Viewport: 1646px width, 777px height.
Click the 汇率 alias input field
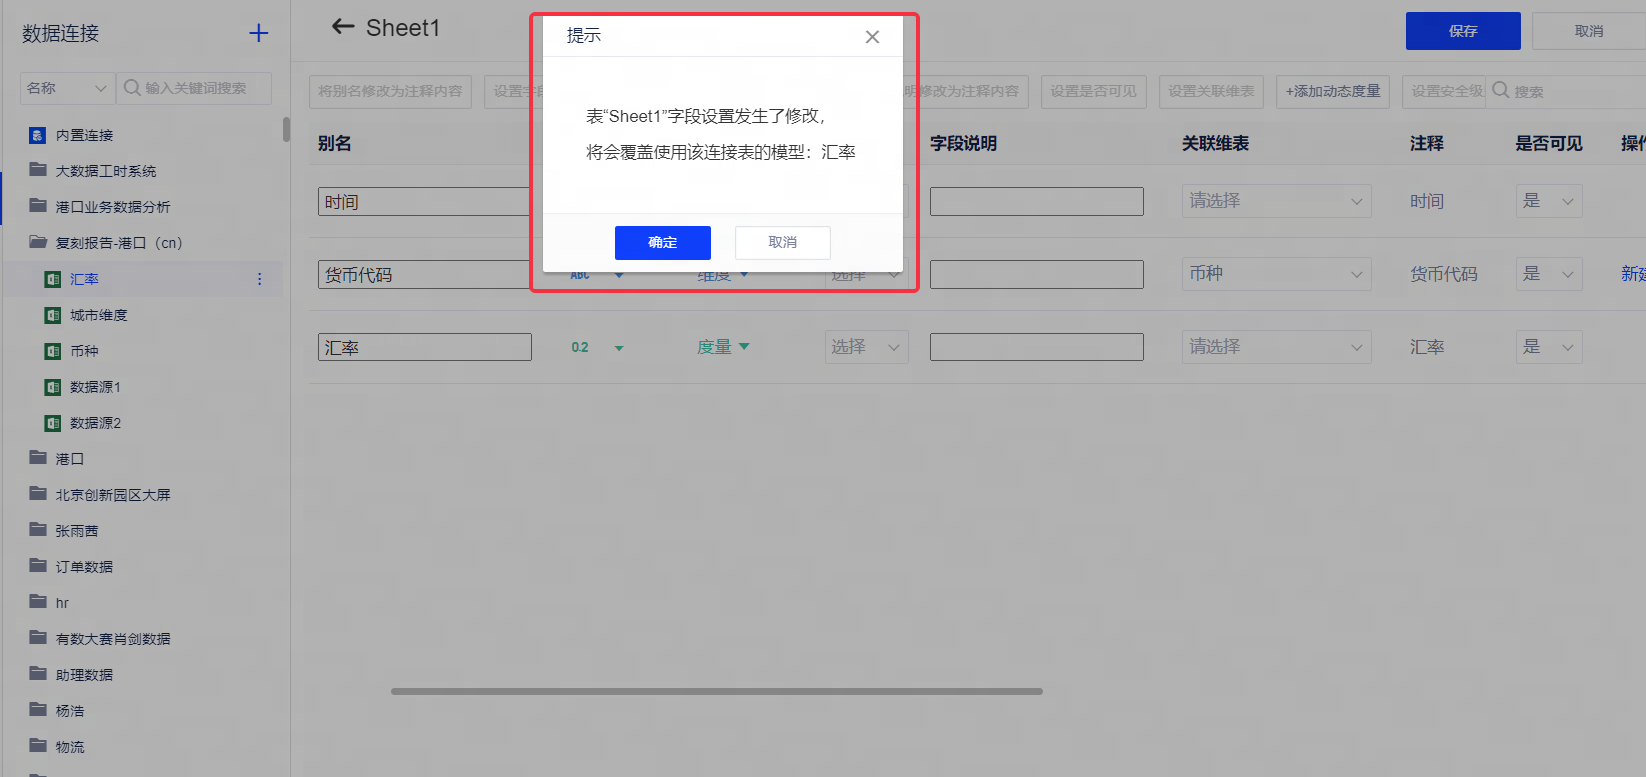pyautogui.click(x=424, y=347)
